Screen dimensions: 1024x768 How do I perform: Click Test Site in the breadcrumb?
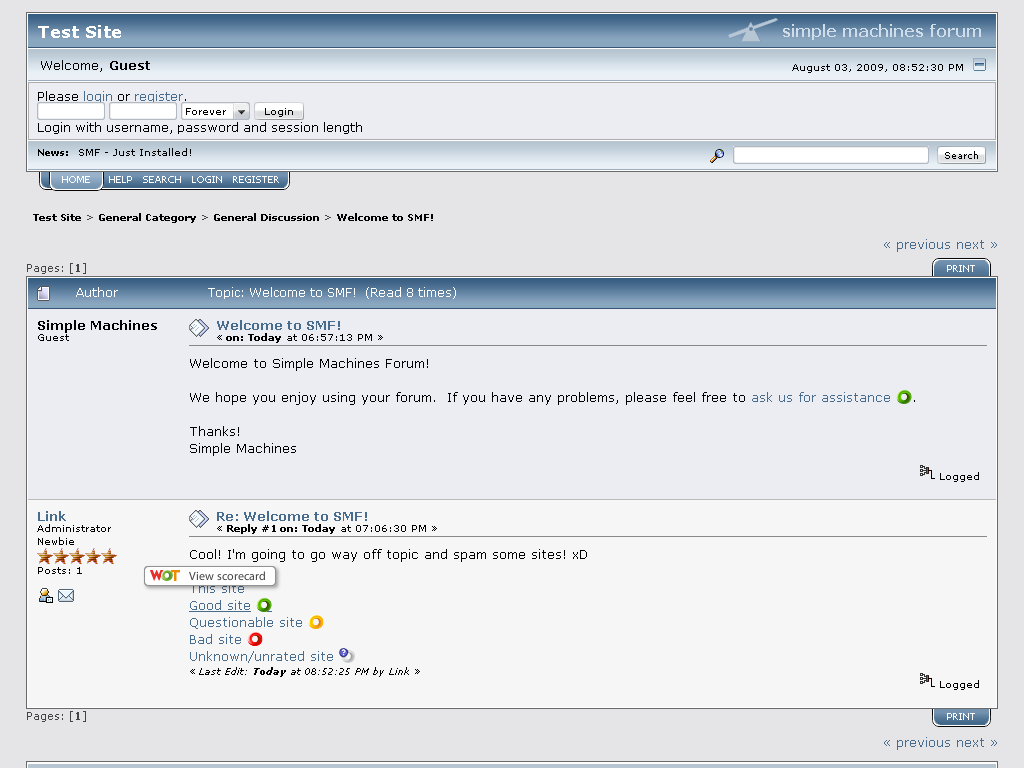click(57, 217)
